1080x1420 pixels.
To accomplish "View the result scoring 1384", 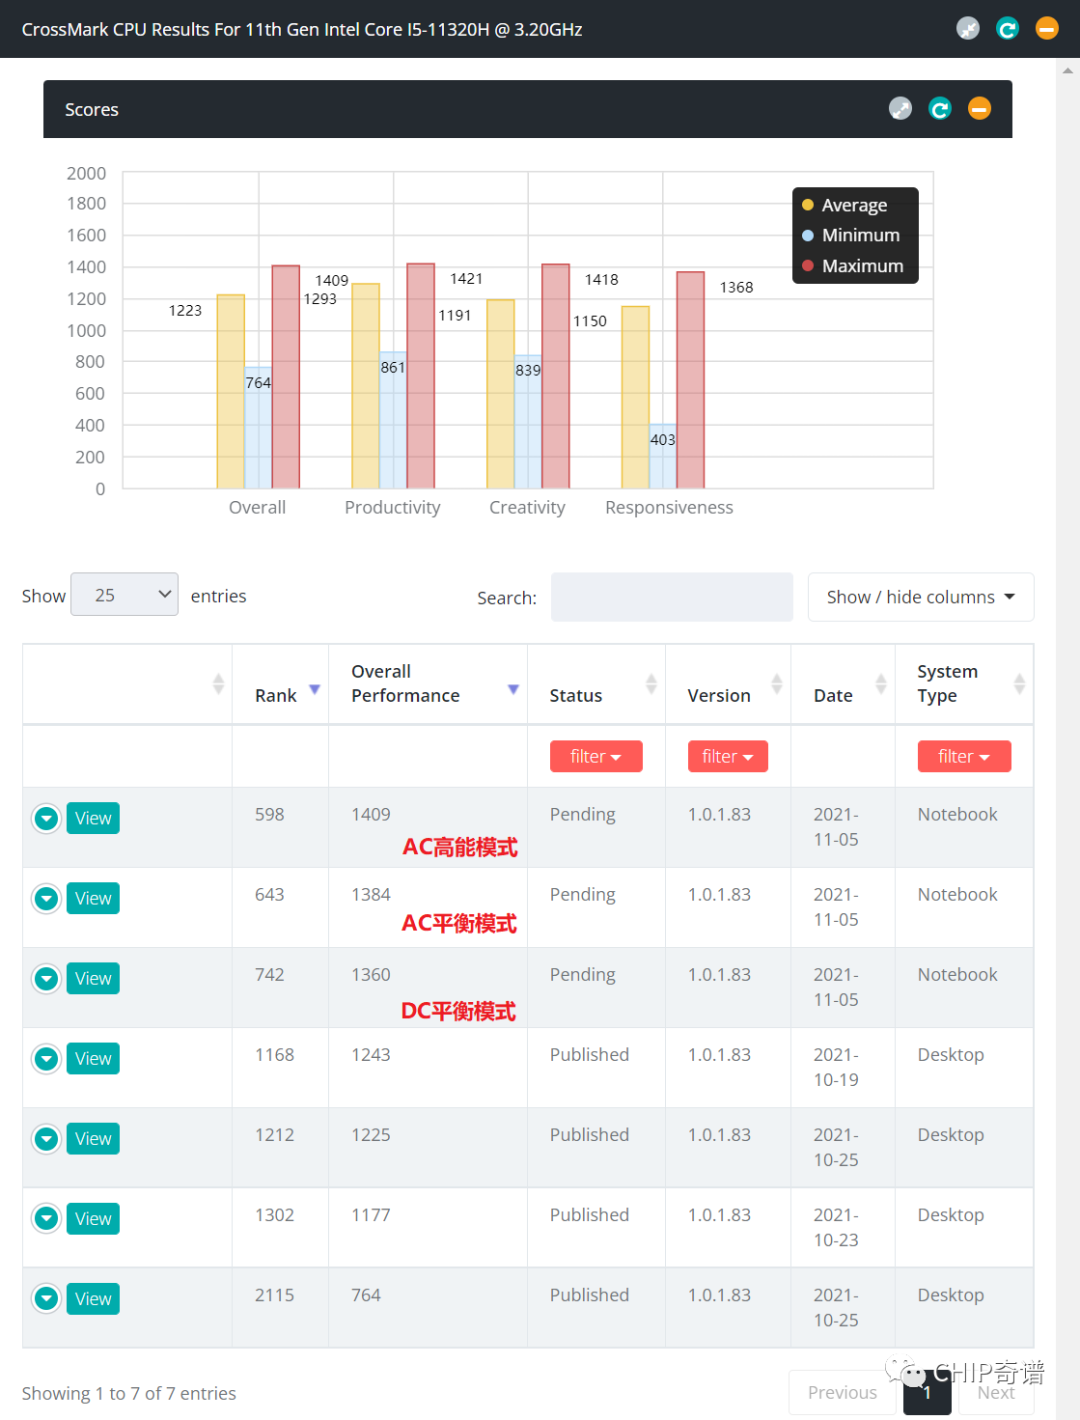I will click(93, 898).
